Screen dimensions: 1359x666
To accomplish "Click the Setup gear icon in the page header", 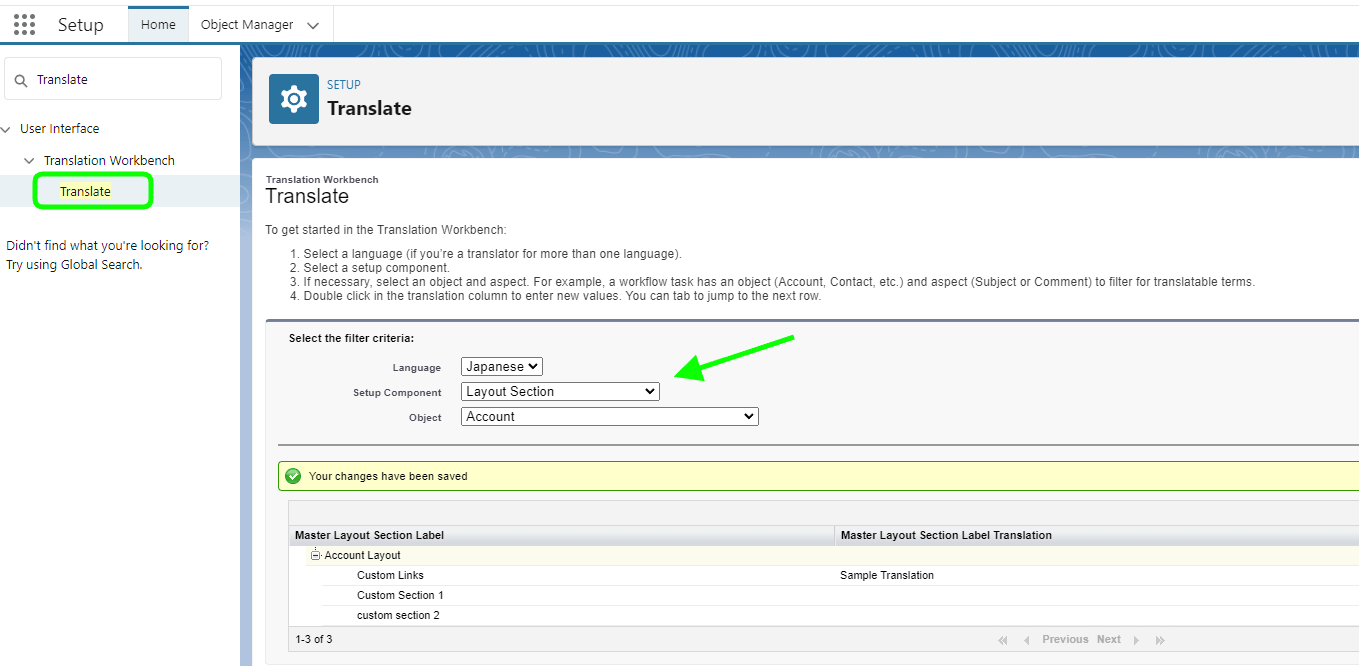I will coord(292,98).
